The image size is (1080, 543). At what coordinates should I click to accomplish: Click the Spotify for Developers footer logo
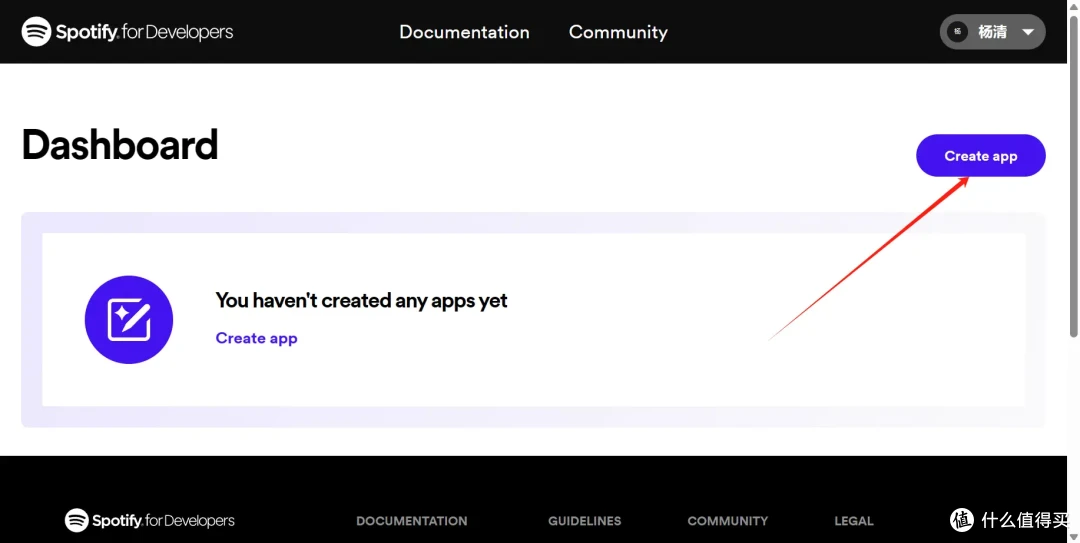click(x=149, y=520)
